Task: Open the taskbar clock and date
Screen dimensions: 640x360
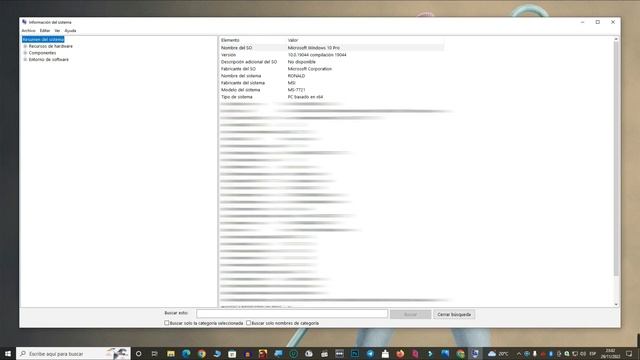Action: 610,353
